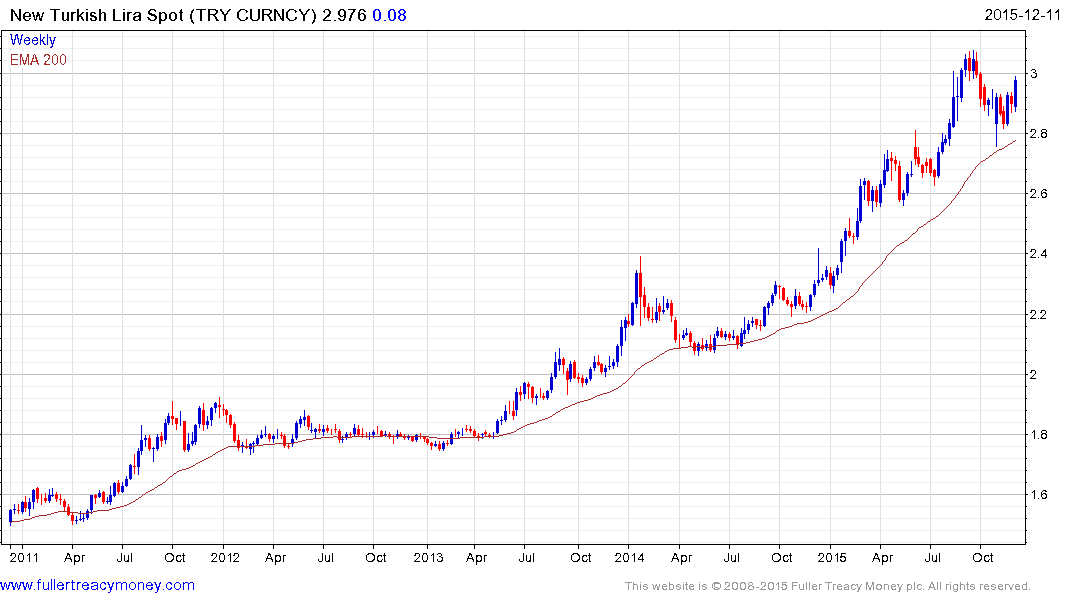This screenshot has height=600, width=1075.
Task: Click the x-axis label 2012
Action: (225, 557)
